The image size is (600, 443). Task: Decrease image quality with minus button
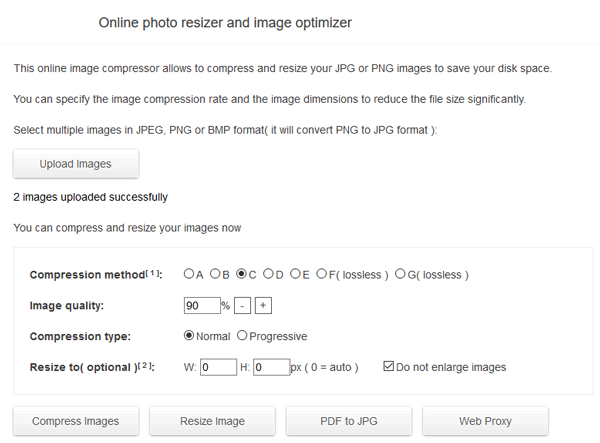coord(242,305)
